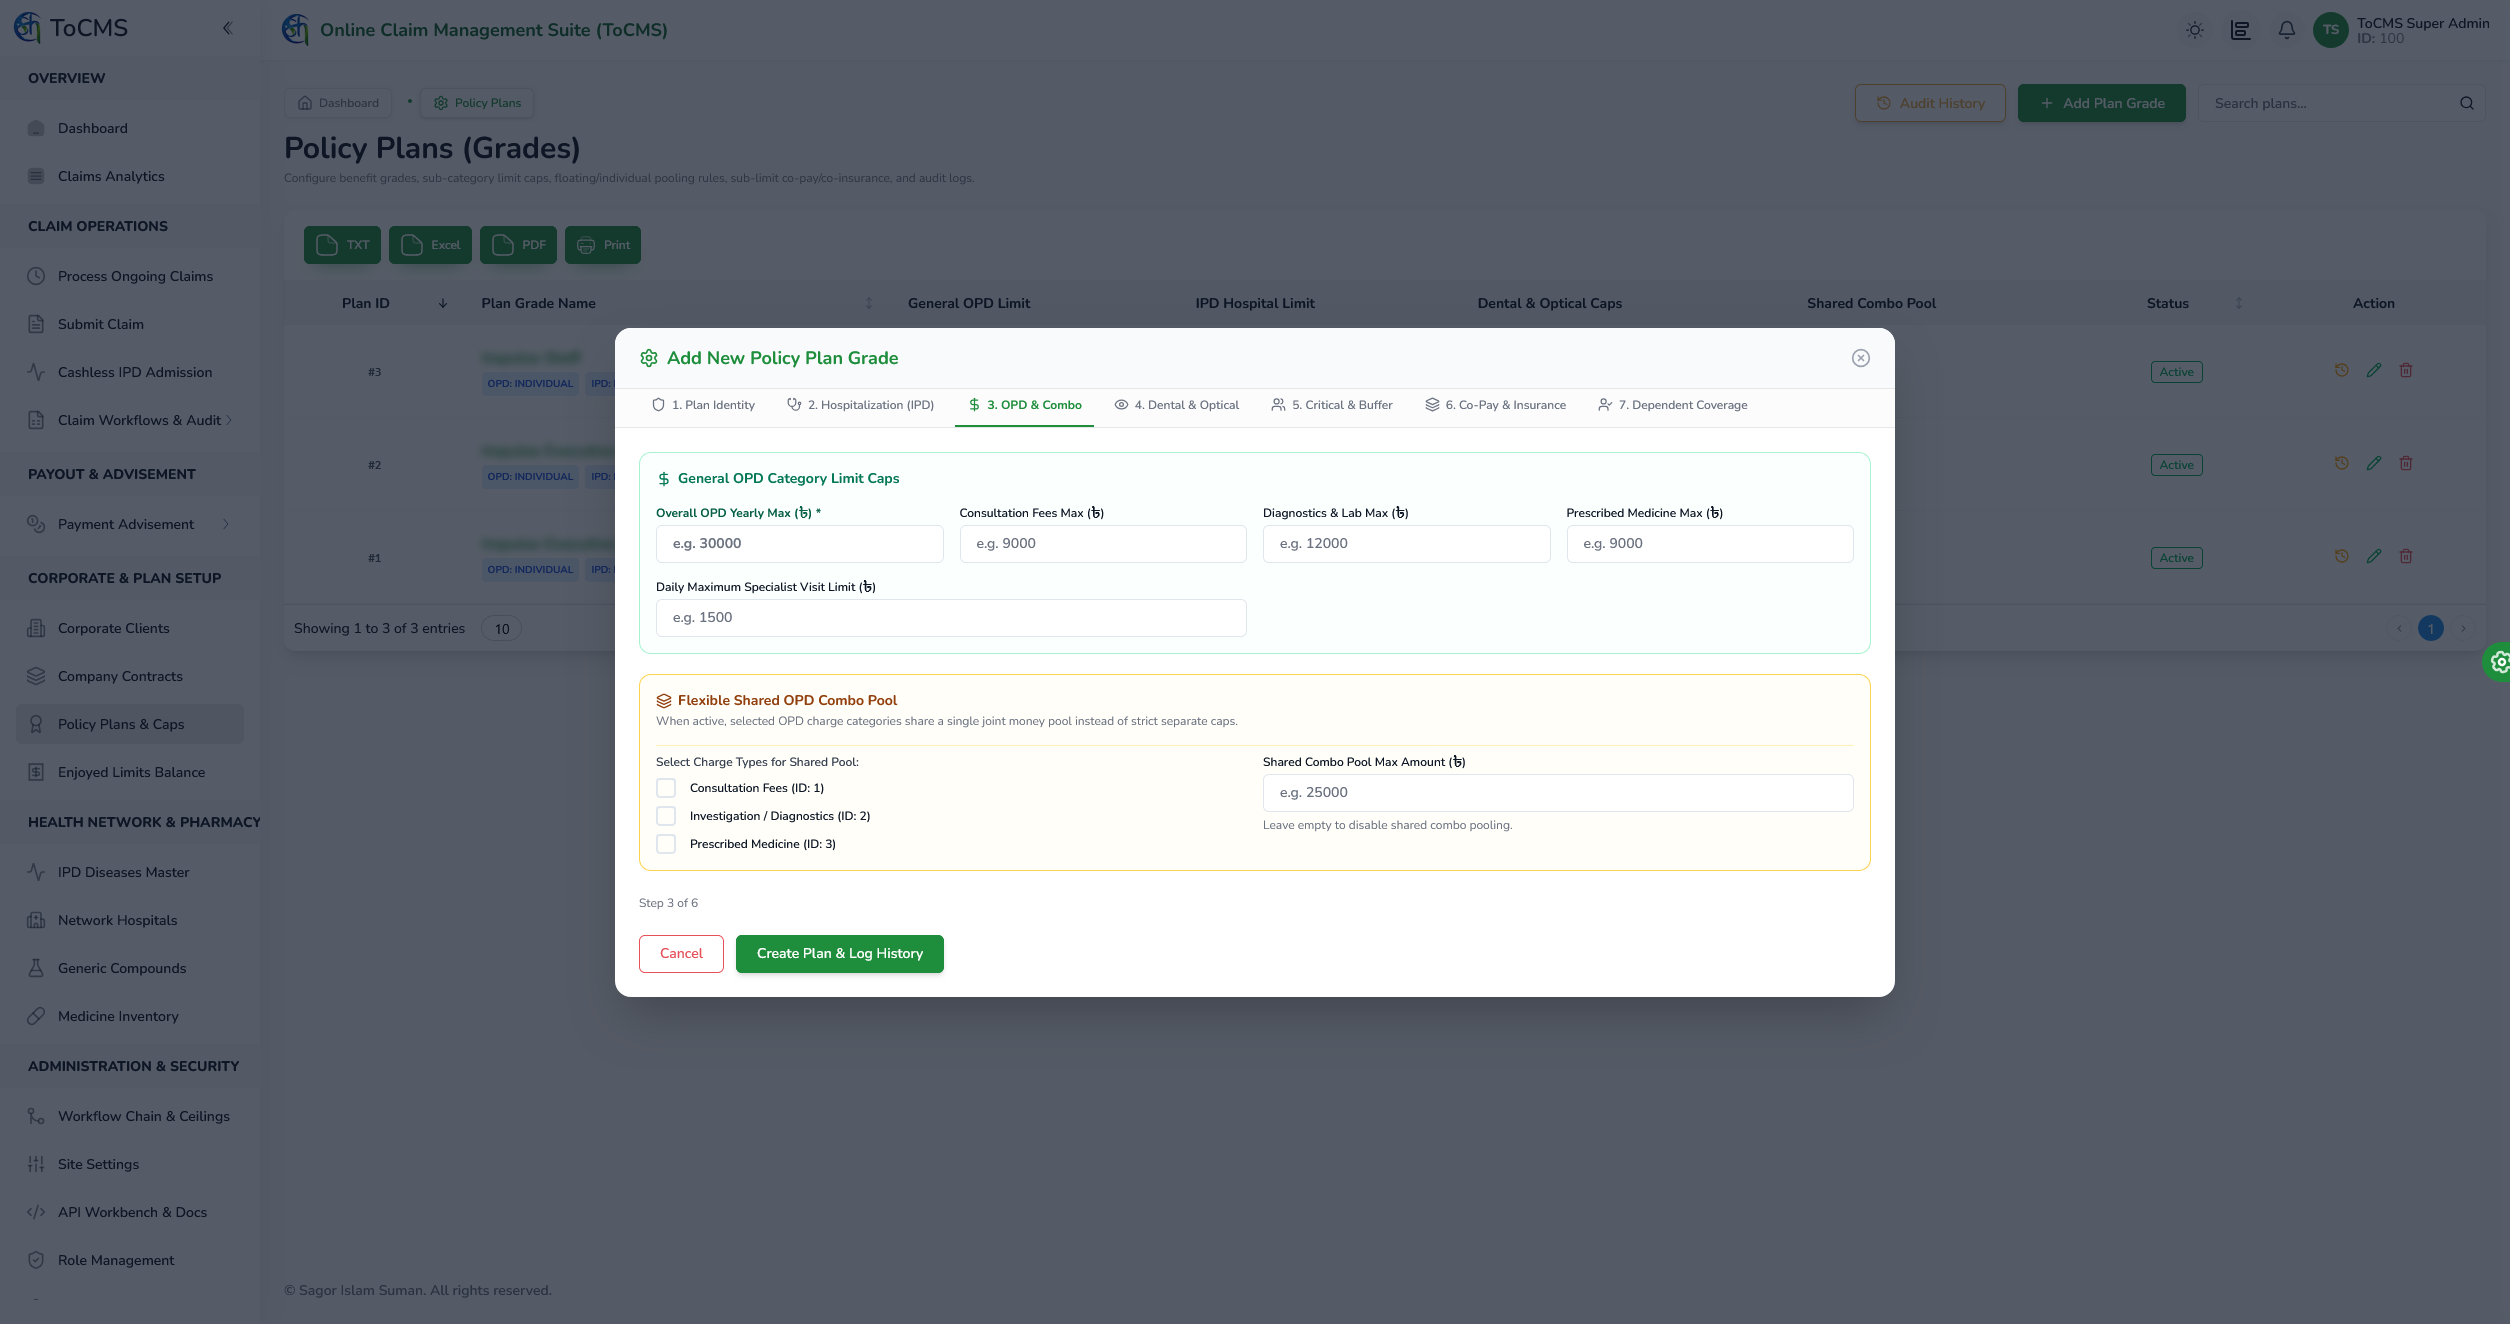View history of plan #1
The width and height of the screenshot is (2510, 1324).
point(2342,557)
